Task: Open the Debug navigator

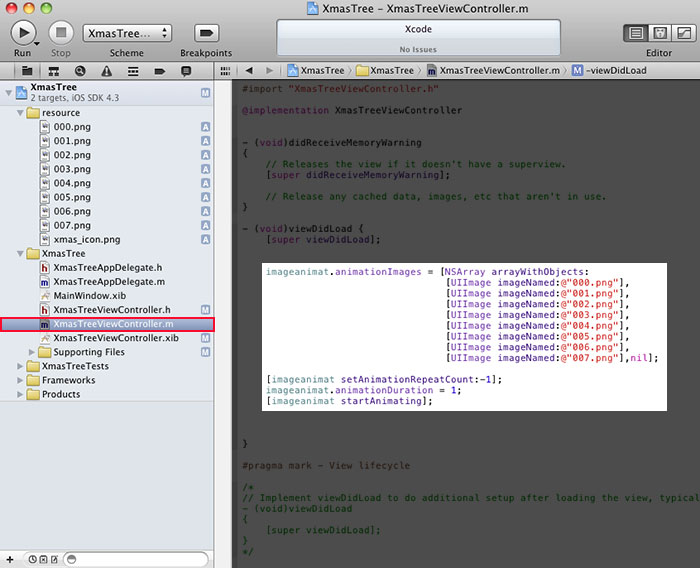Action: click(133, 71)
